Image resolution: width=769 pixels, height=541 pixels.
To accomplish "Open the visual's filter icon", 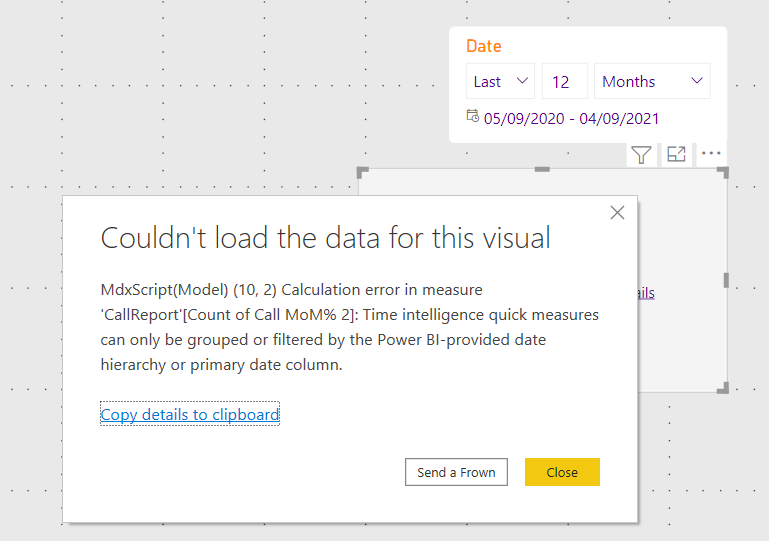I will point(641,155).
